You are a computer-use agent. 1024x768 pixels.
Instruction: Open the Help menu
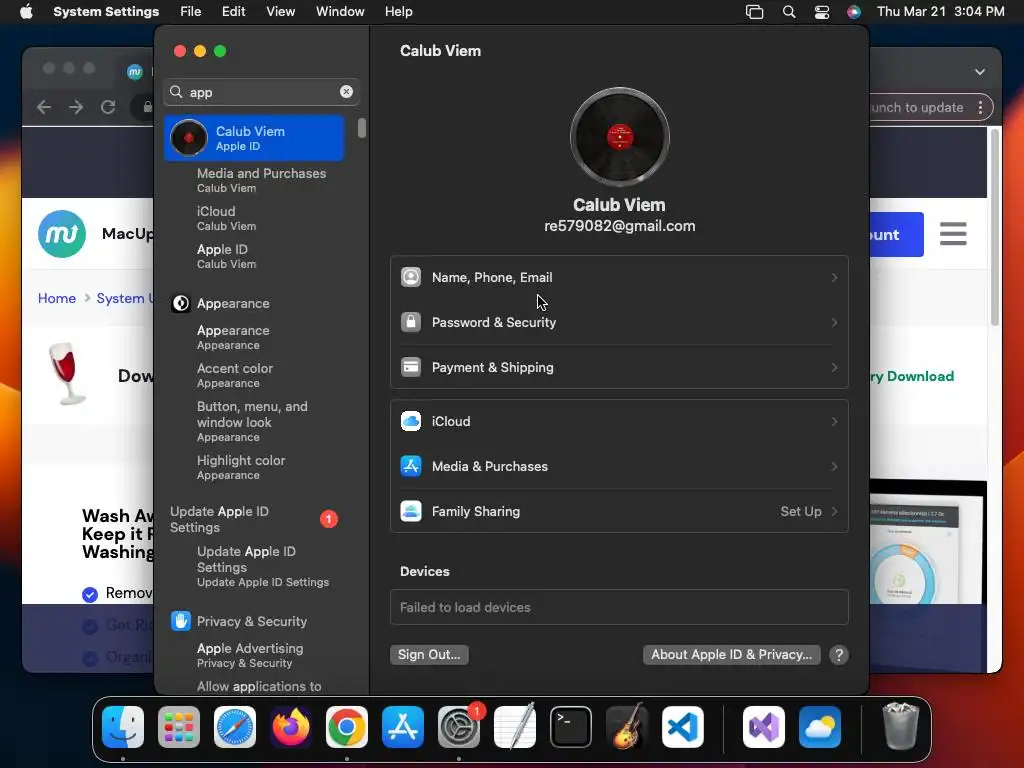398,12
